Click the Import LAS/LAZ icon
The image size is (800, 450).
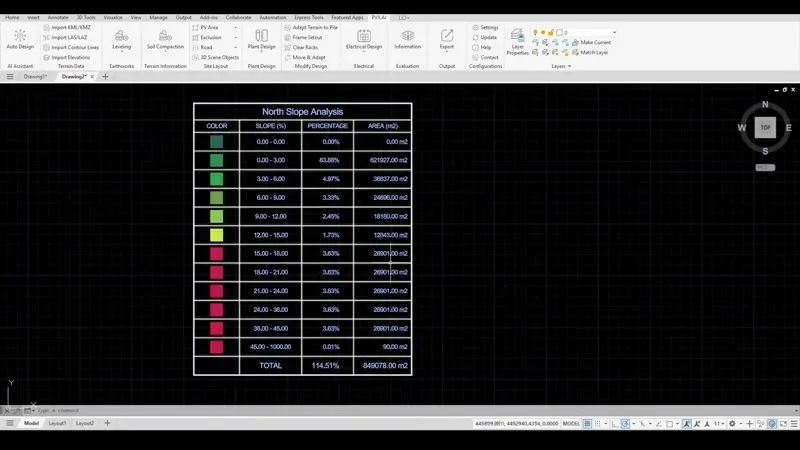tap(46, 37)
